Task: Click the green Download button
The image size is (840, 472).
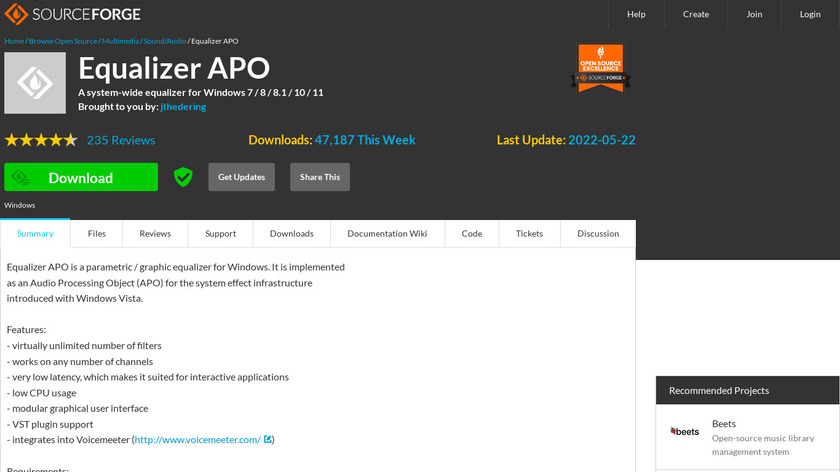Action: pos(81,177)
